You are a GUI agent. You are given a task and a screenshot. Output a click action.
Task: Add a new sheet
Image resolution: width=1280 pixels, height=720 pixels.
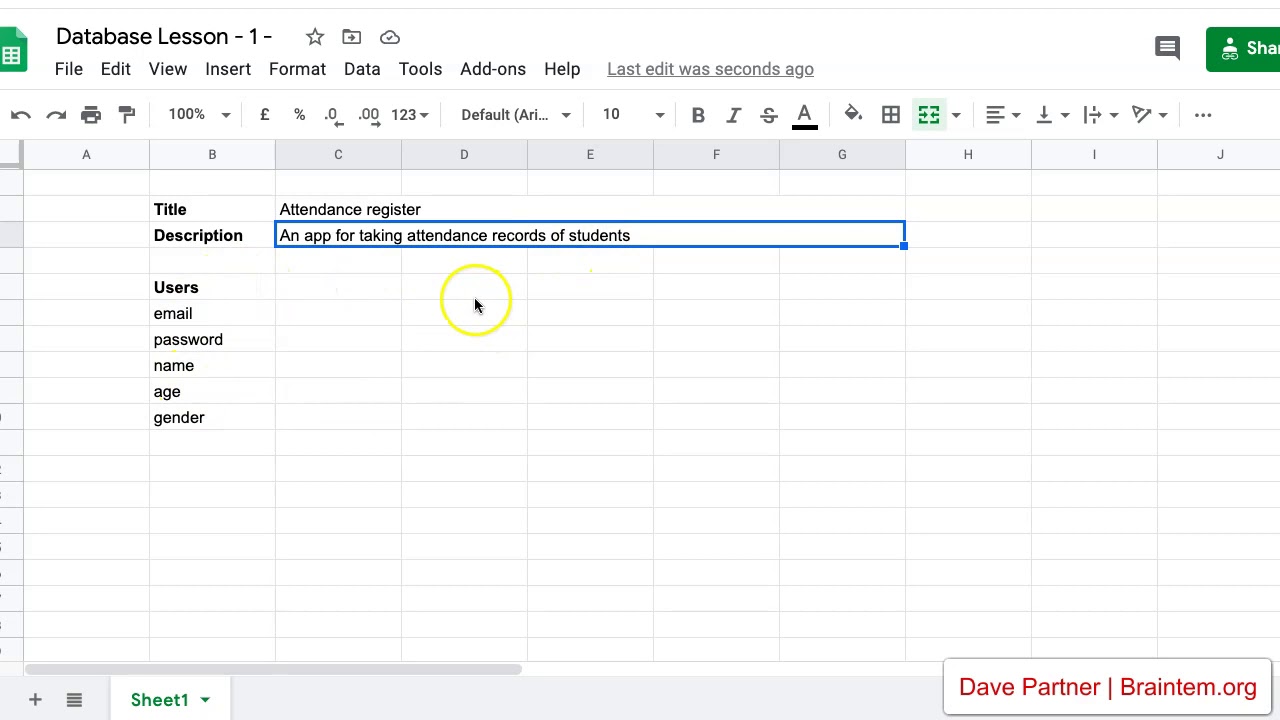(35, 700)
